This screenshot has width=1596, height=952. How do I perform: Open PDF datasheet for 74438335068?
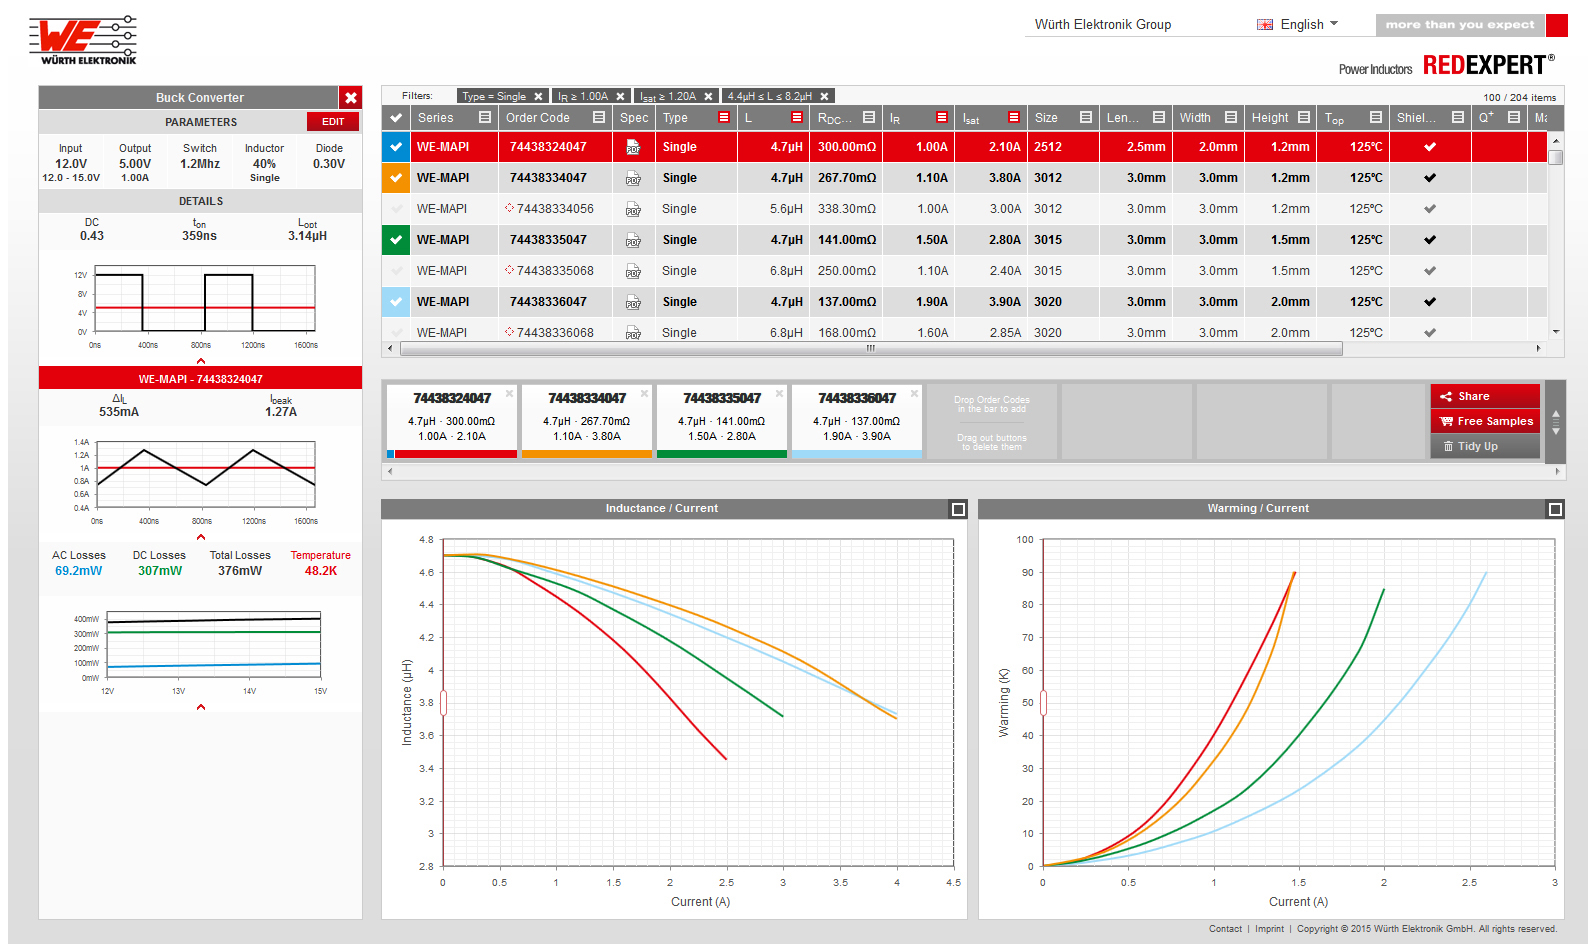click(x=633, y=272)
